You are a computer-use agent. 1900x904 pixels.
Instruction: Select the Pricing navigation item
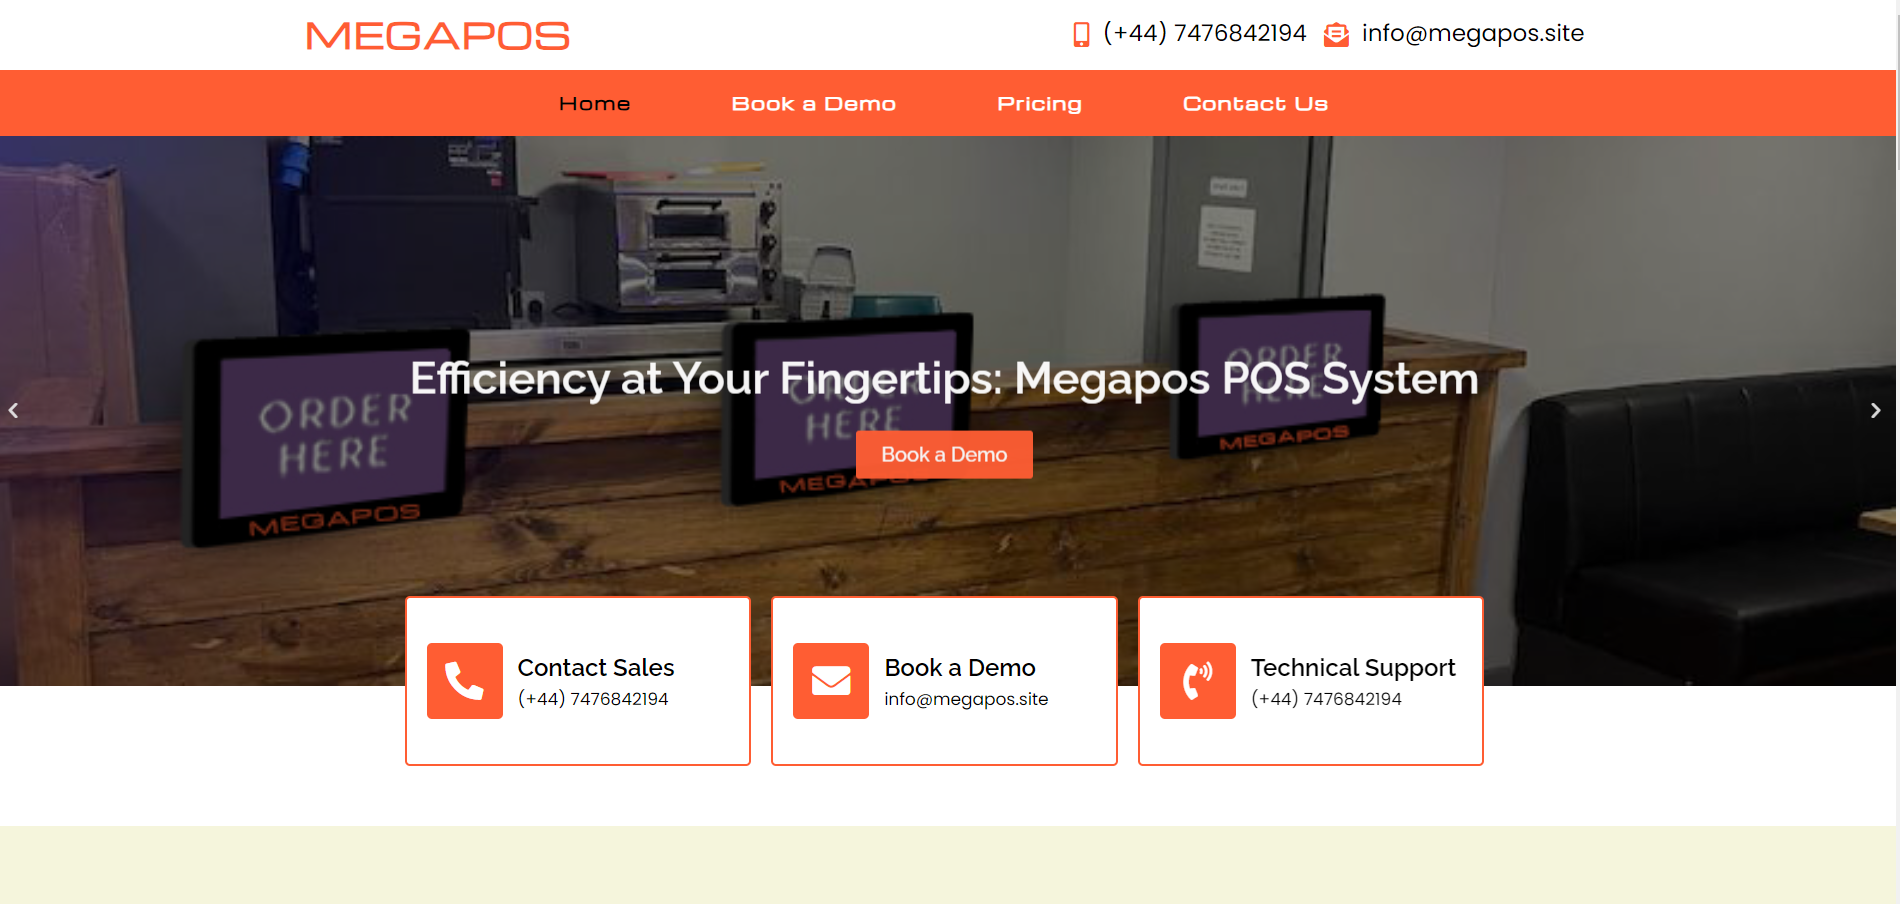pyautogui.click(x=1040, y=104)
